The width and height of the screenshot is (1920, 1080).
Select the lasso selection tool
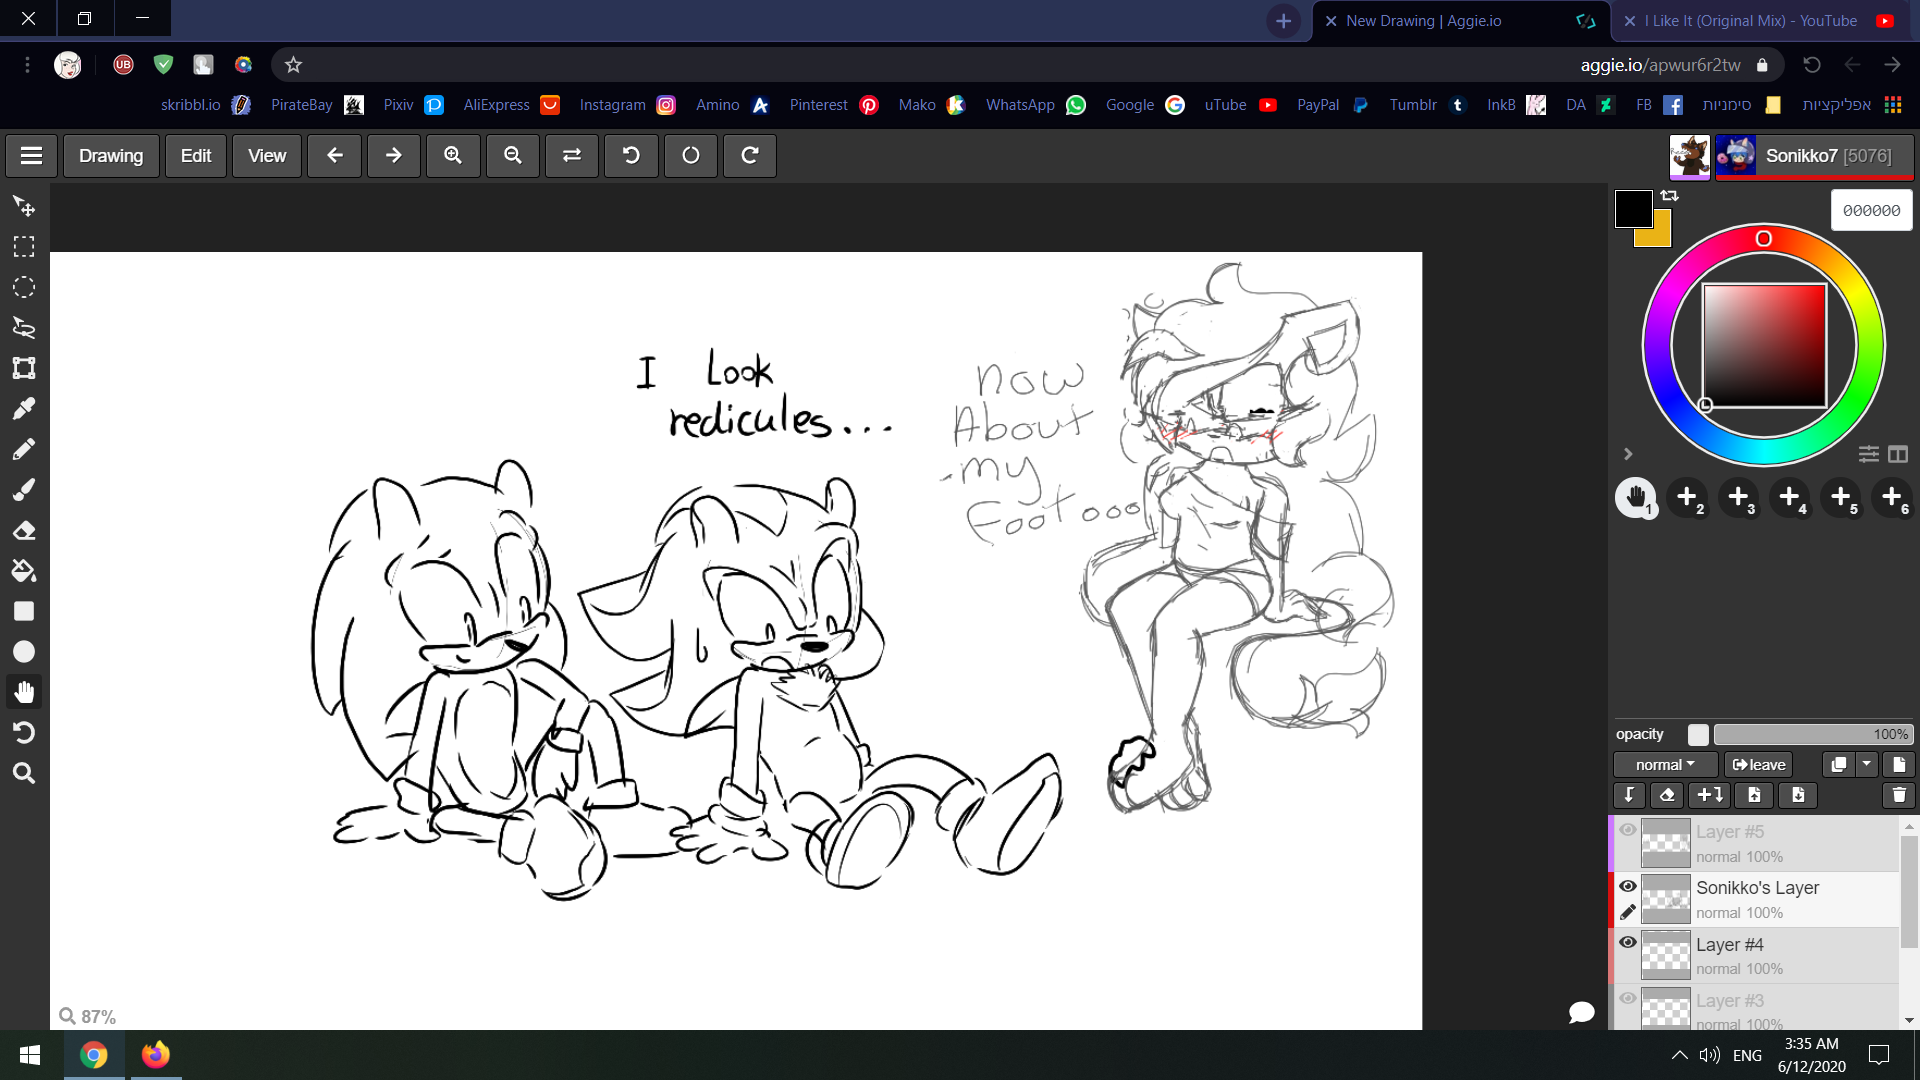pyautogui.click(x=24, y=328)
